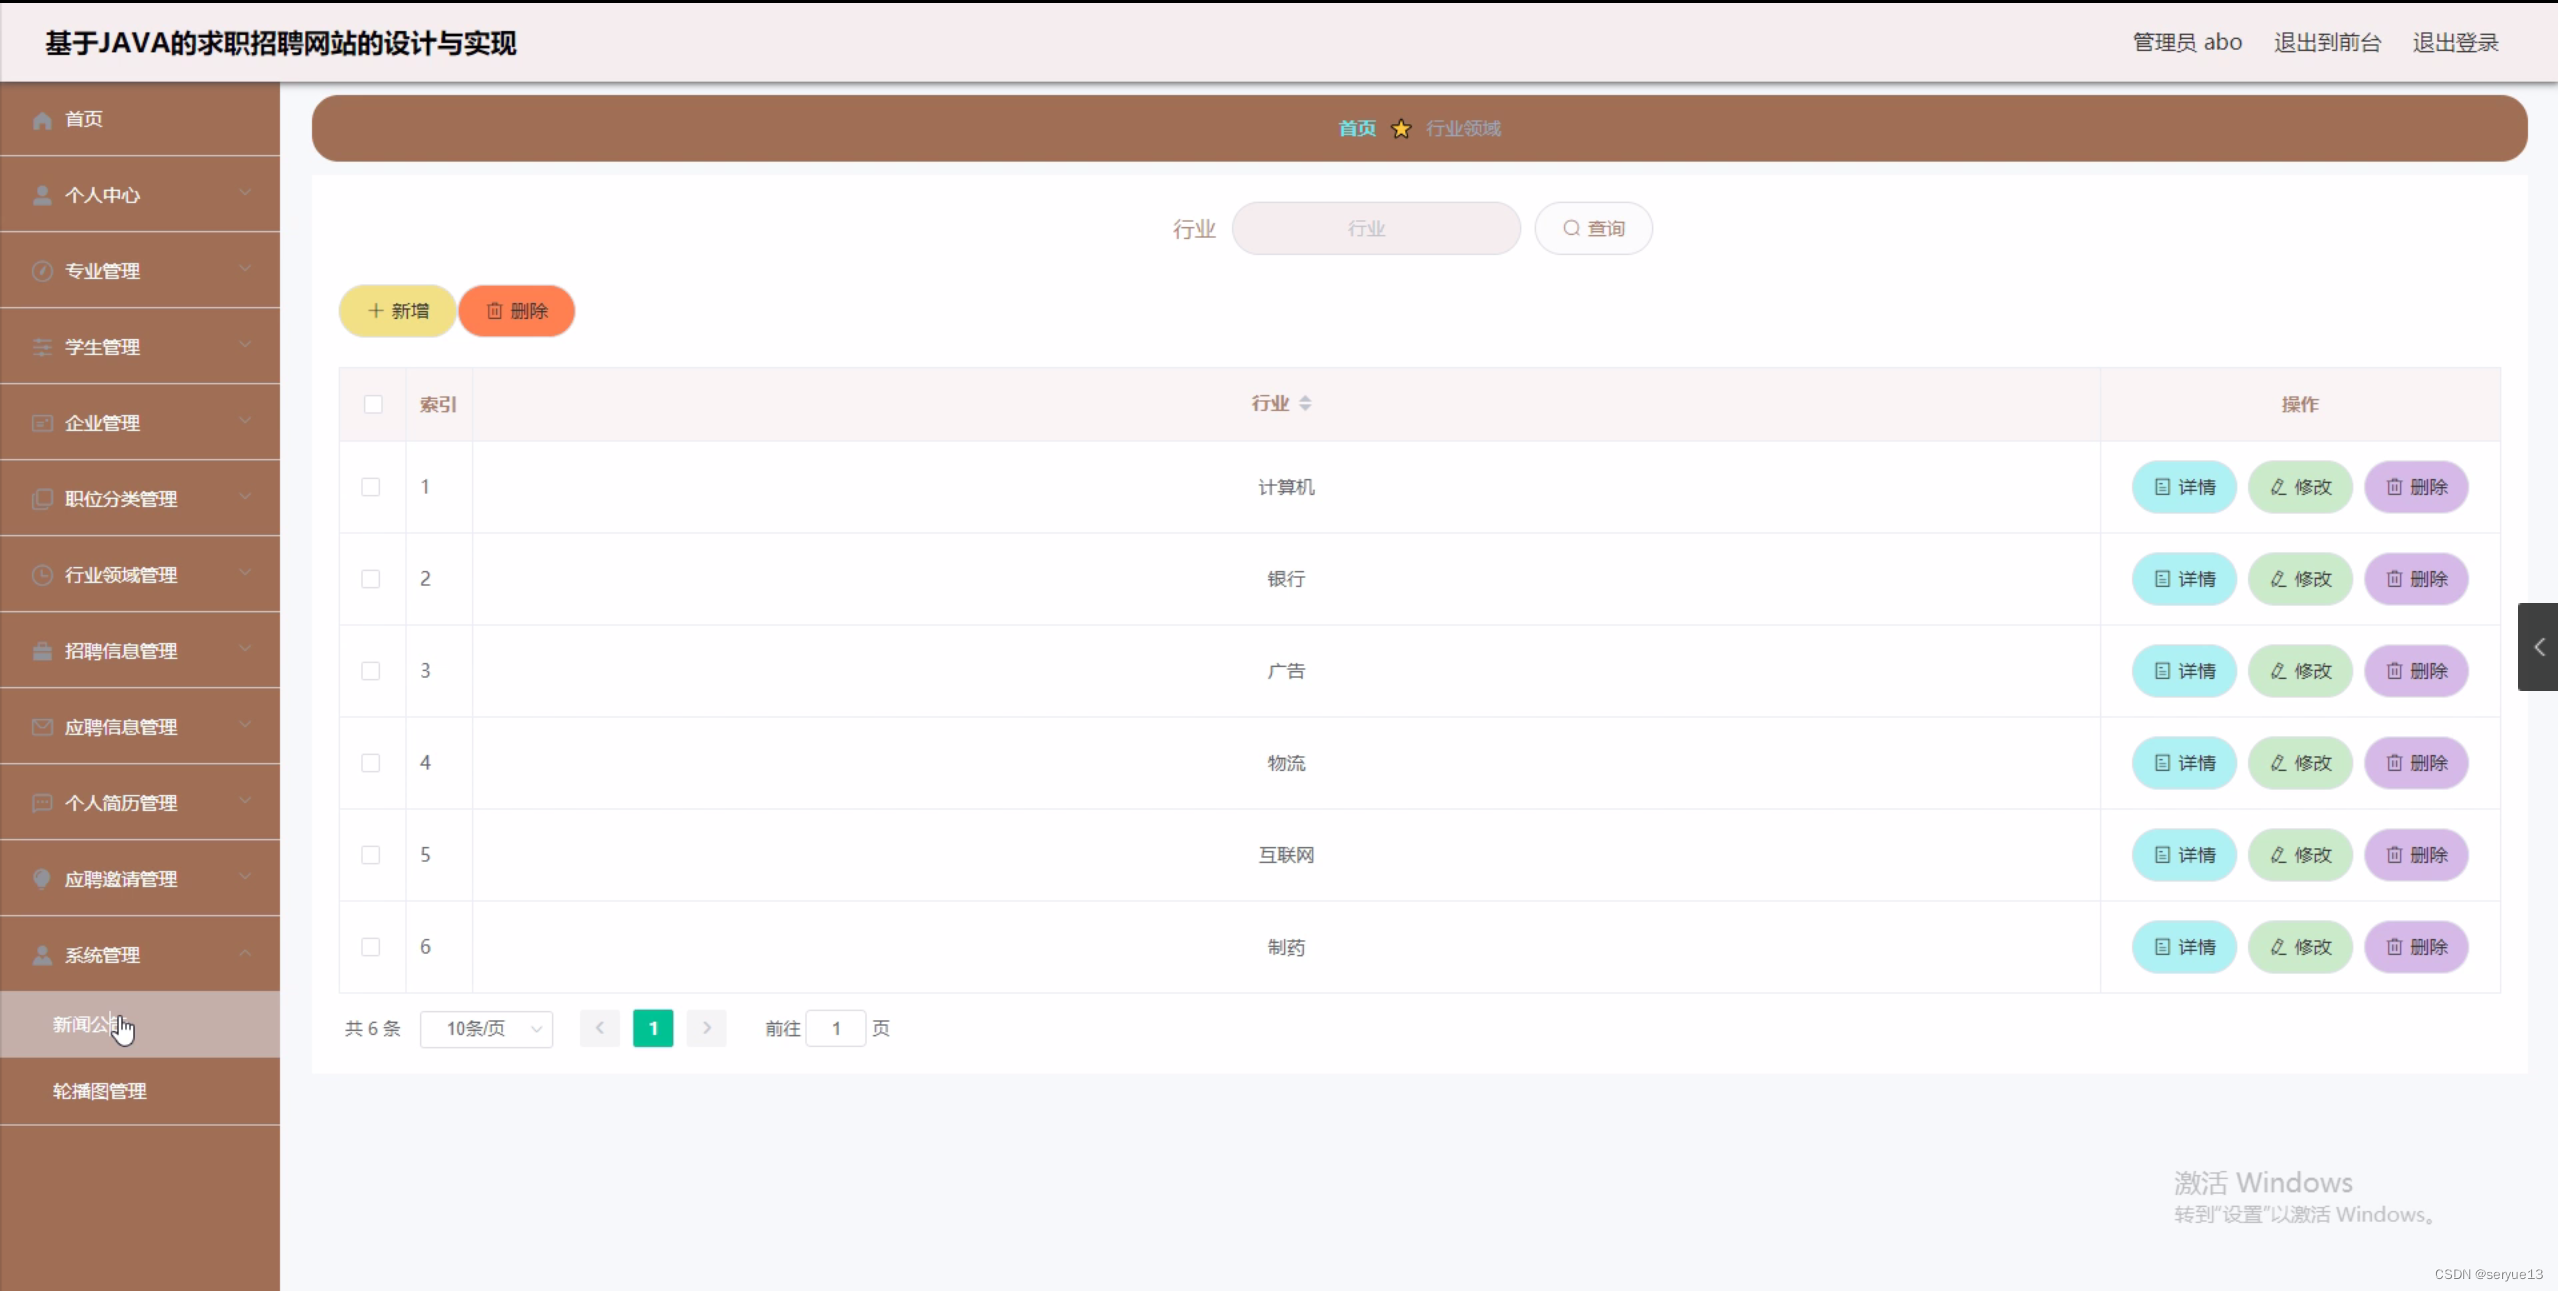Click the briefcase icon beside 招聘信息管理
The width and height of the screenshot is (2558, 1291).
coord(42,651)
